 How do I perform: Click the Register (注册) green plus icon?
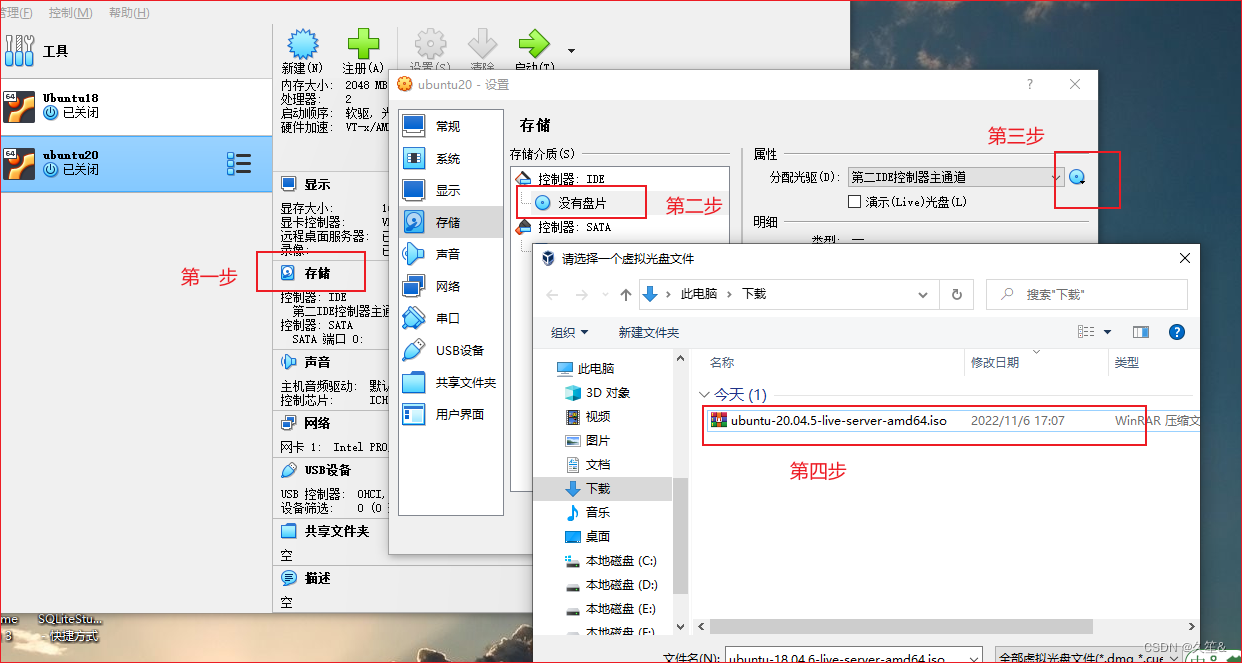click(363, 44)
